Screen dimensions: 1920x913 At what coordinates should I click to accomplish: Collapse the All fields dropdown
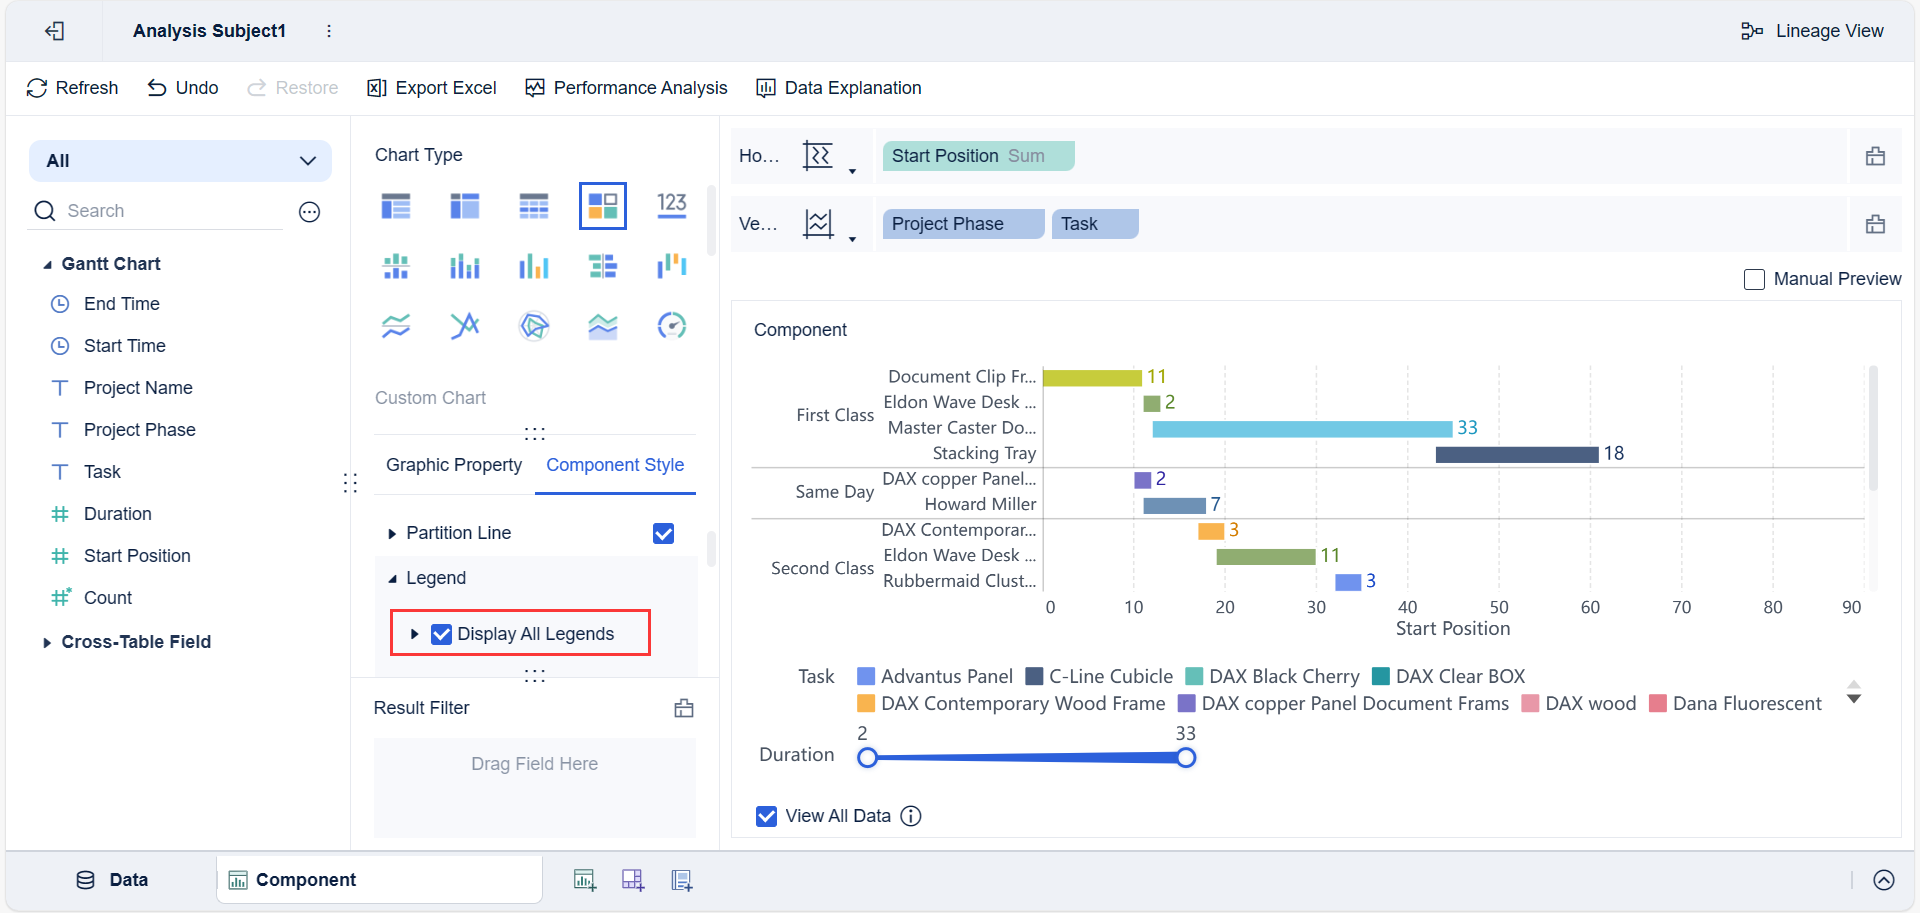click(x=307, y=160)
